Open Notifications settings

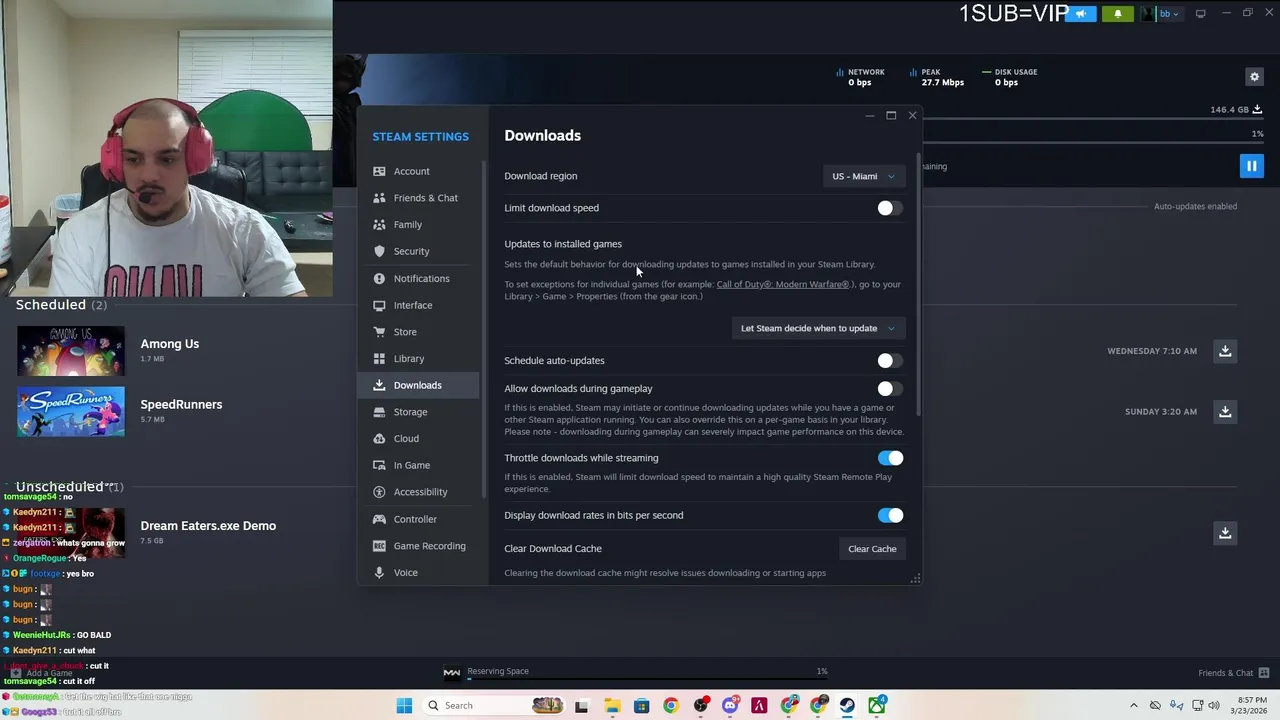pos(418,278)
